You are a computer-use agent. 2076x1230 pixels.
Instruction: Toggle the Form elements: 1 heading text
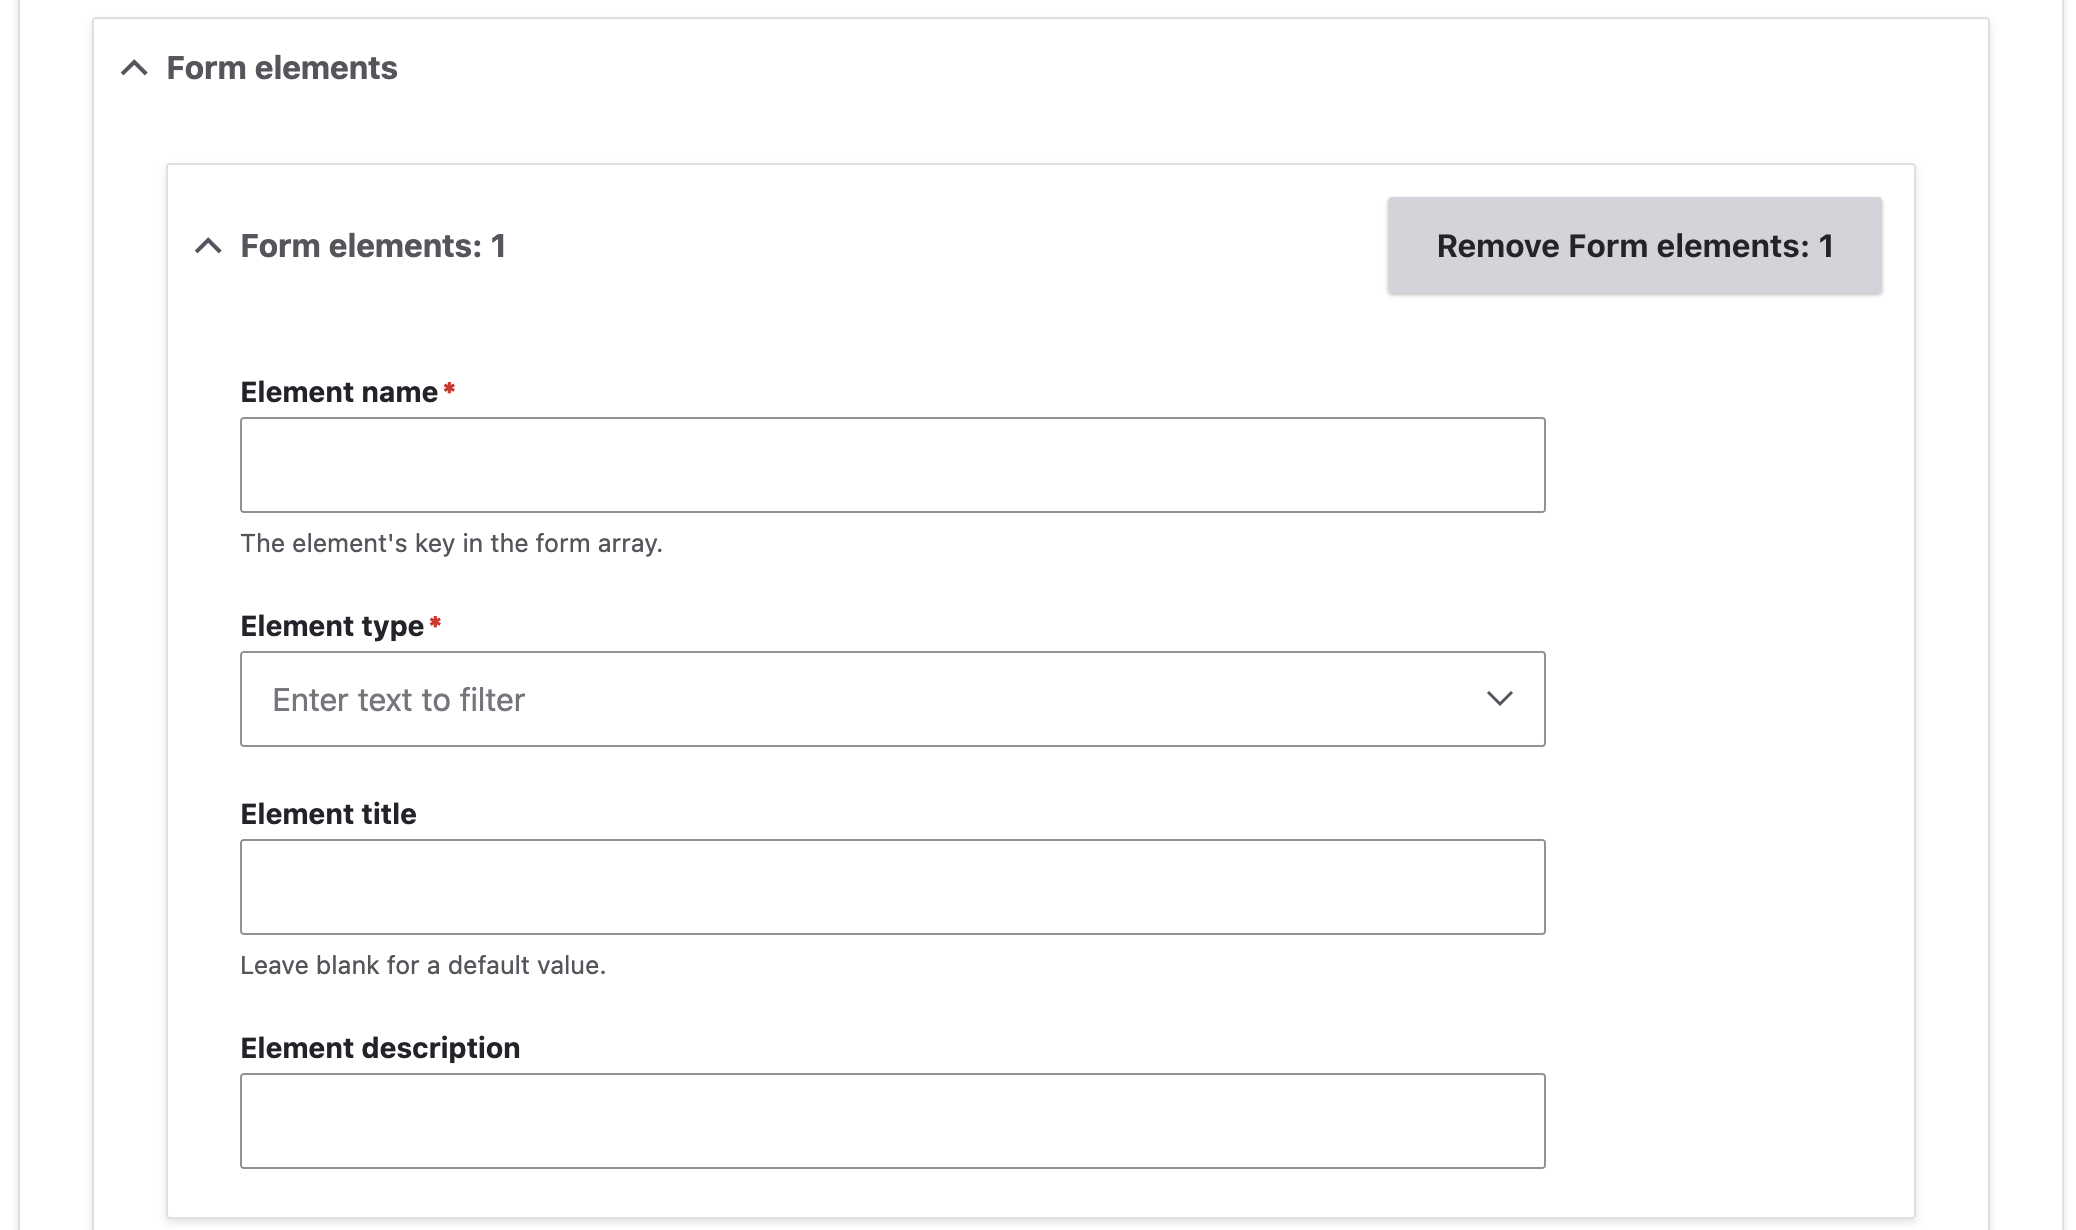pos(372,246)
